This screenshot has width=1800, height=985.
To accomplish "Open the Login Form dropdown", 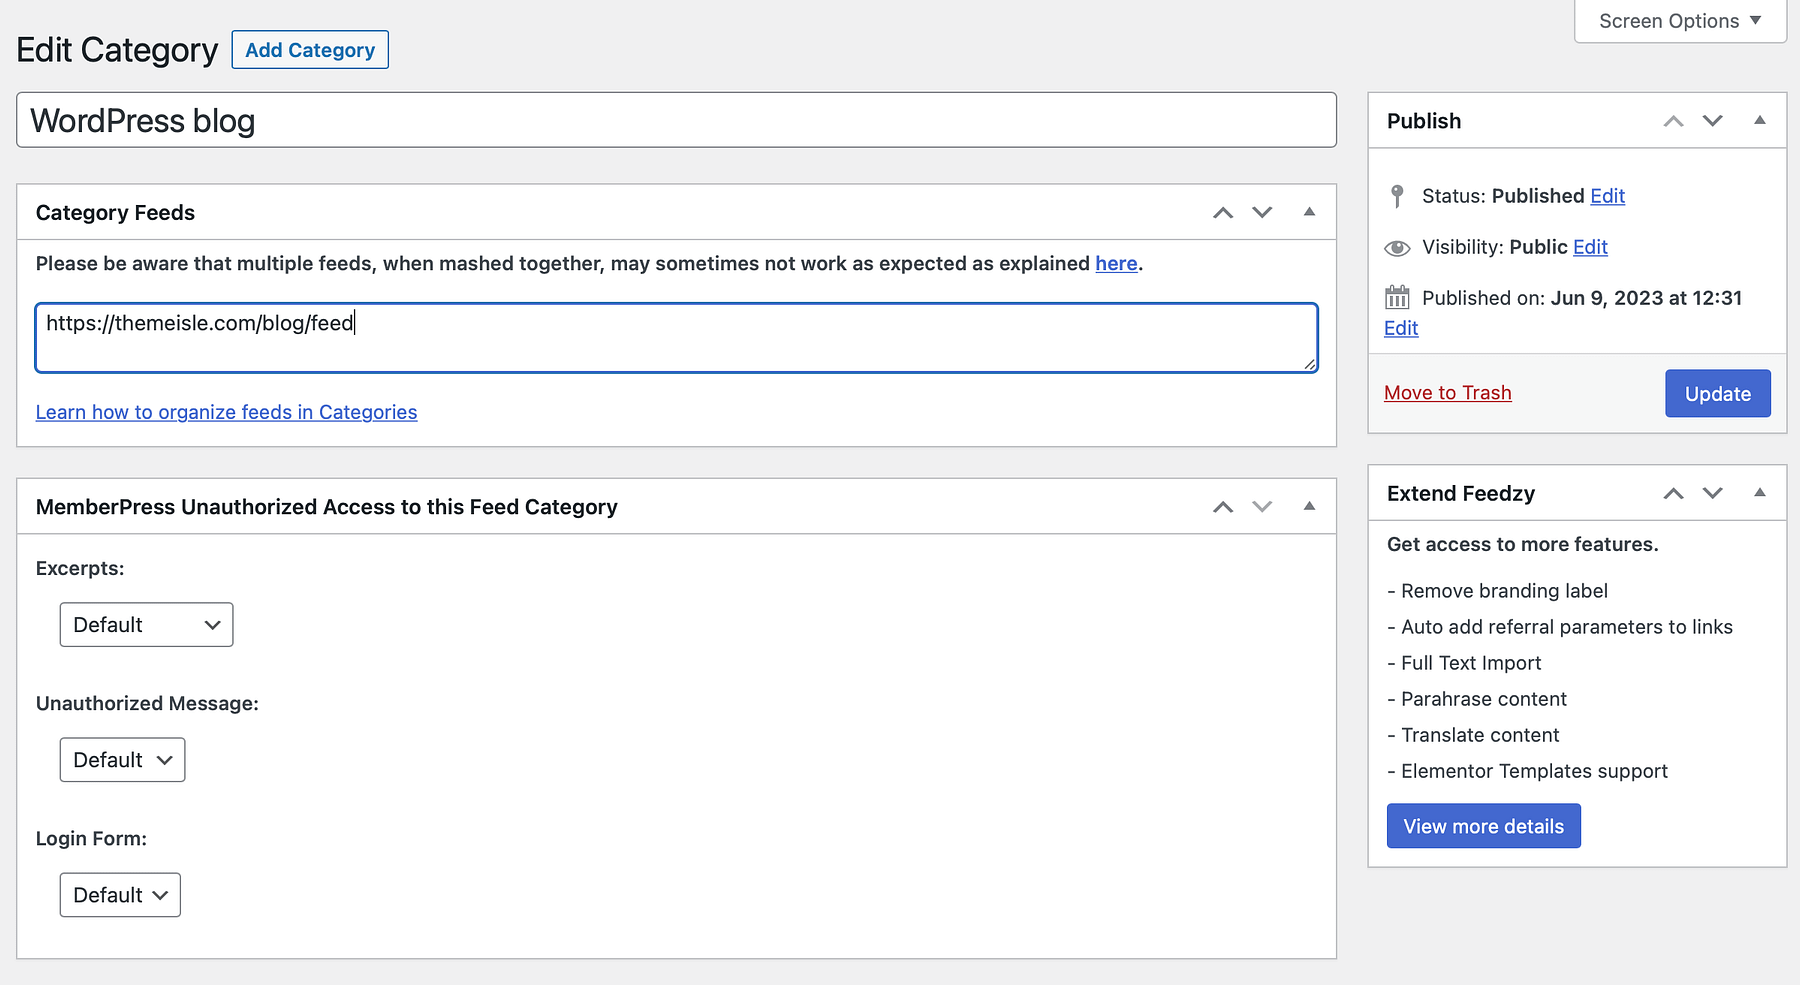I will point(119,894).
